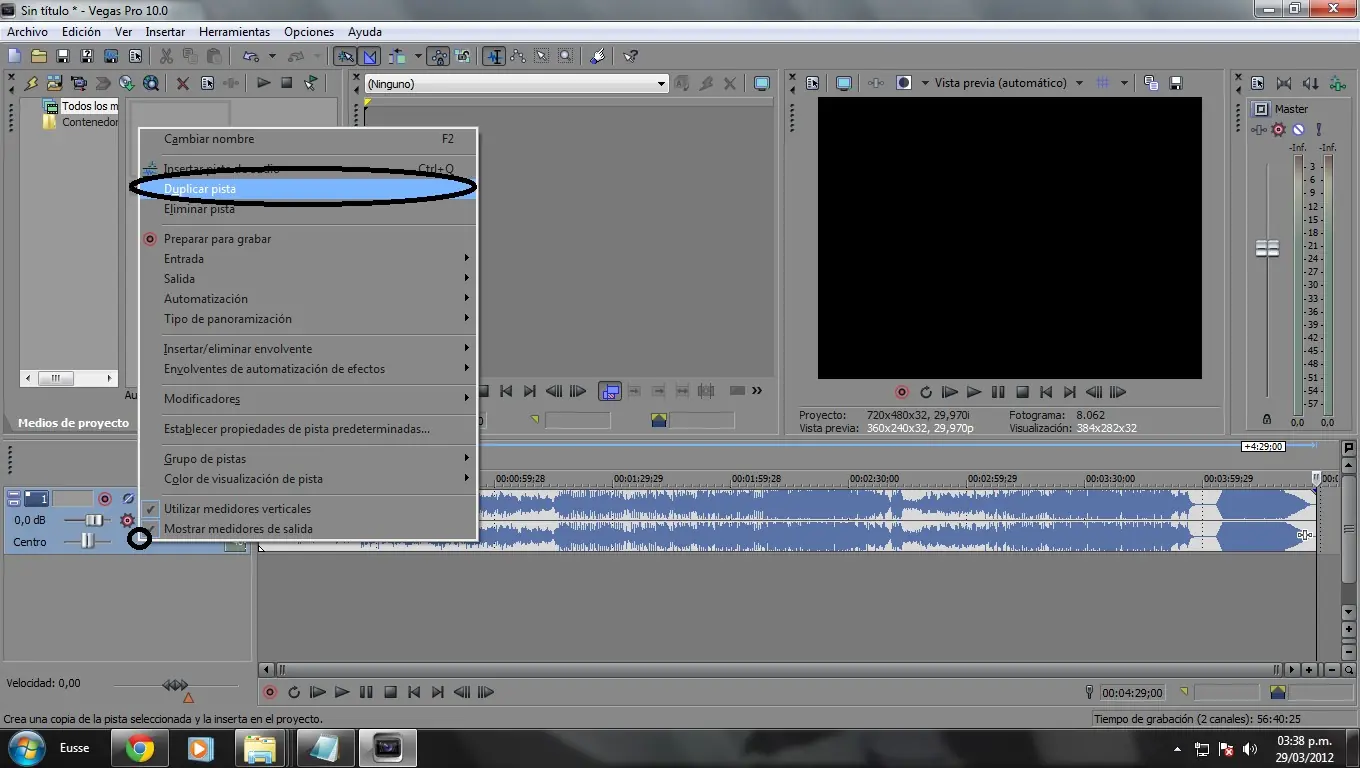Start media preview in Project Media toolbar
The image size is (1360, 768).
tap(263, 83)
